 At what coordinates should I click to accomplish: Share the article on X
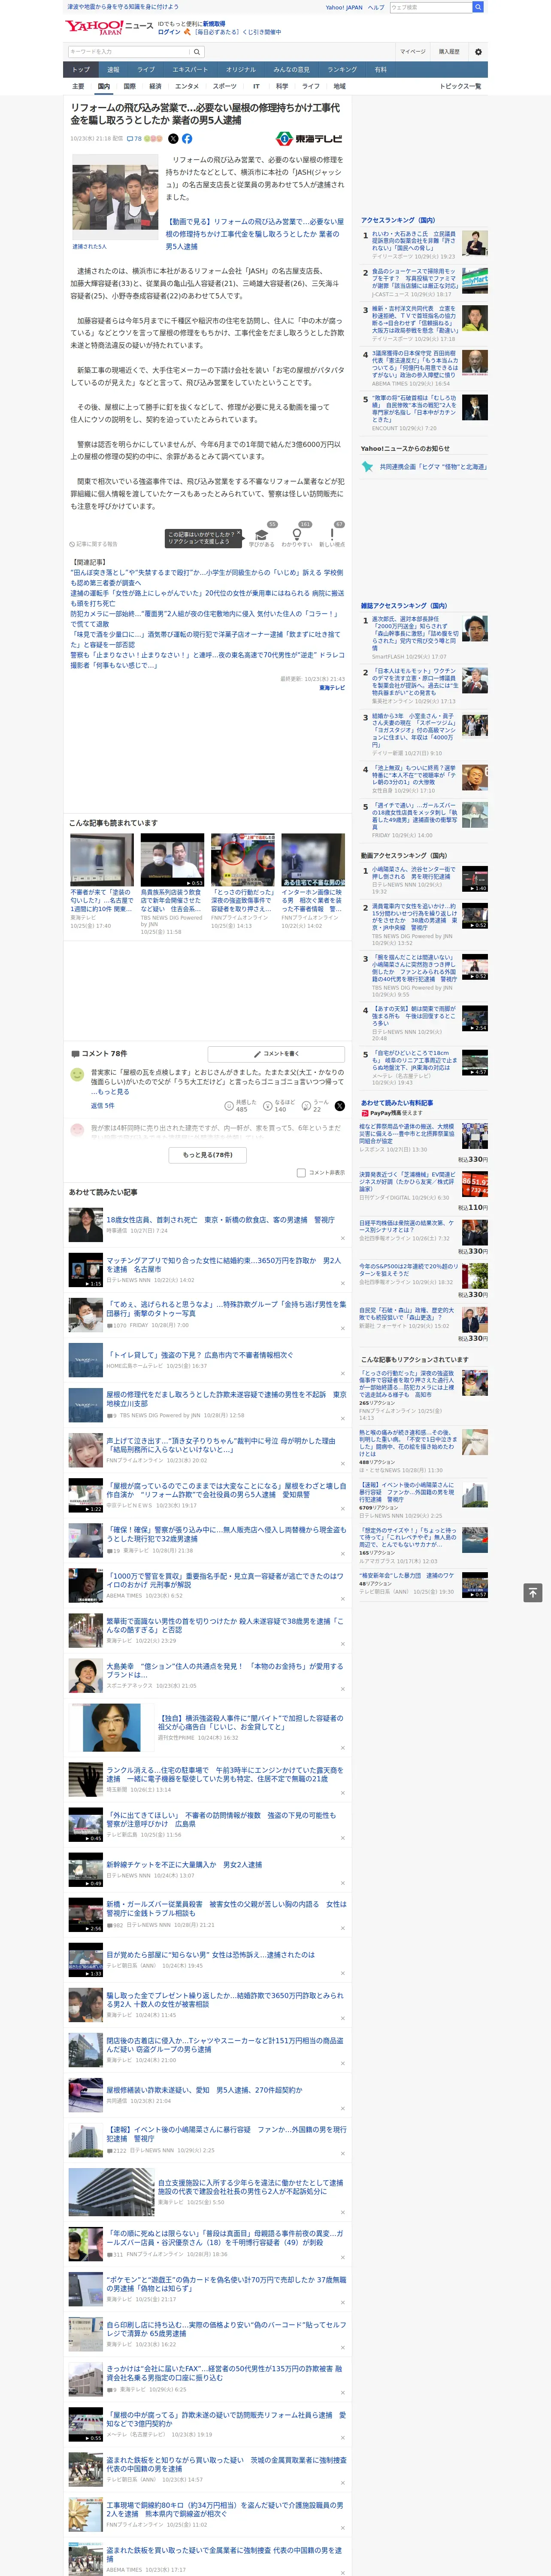tap(173, 139)
